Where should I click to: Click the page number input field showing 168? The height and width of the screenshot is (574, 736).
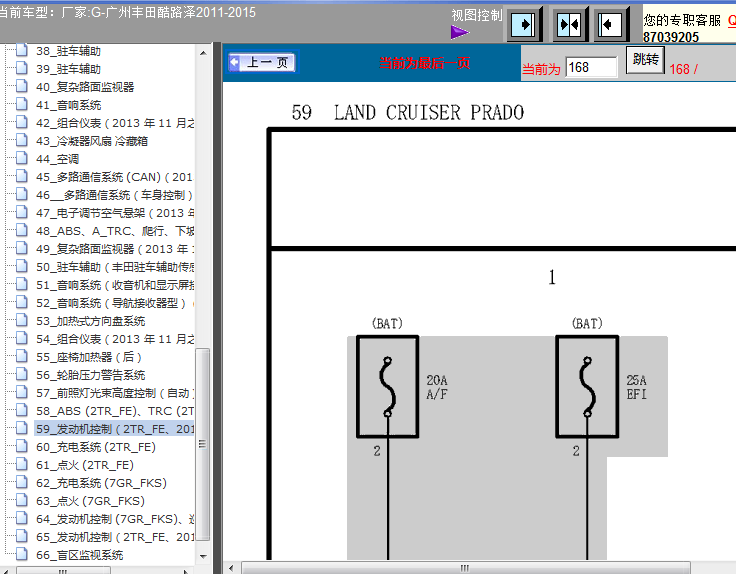click(x=591, y=68)
